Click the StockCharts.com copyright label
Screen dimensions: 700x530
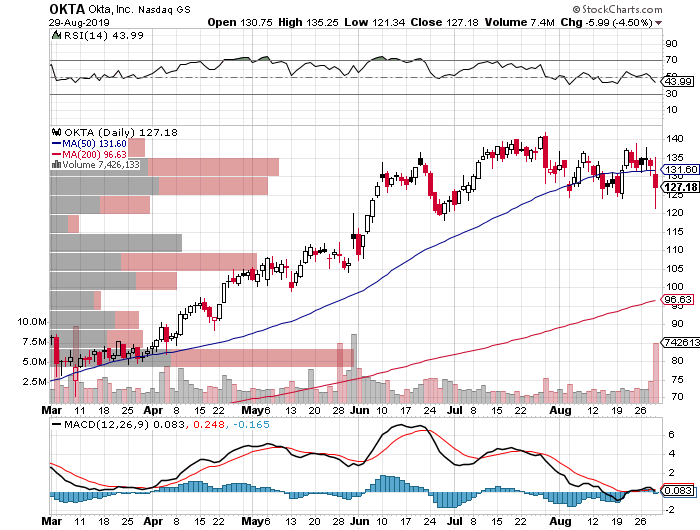[x=618, y=9]
